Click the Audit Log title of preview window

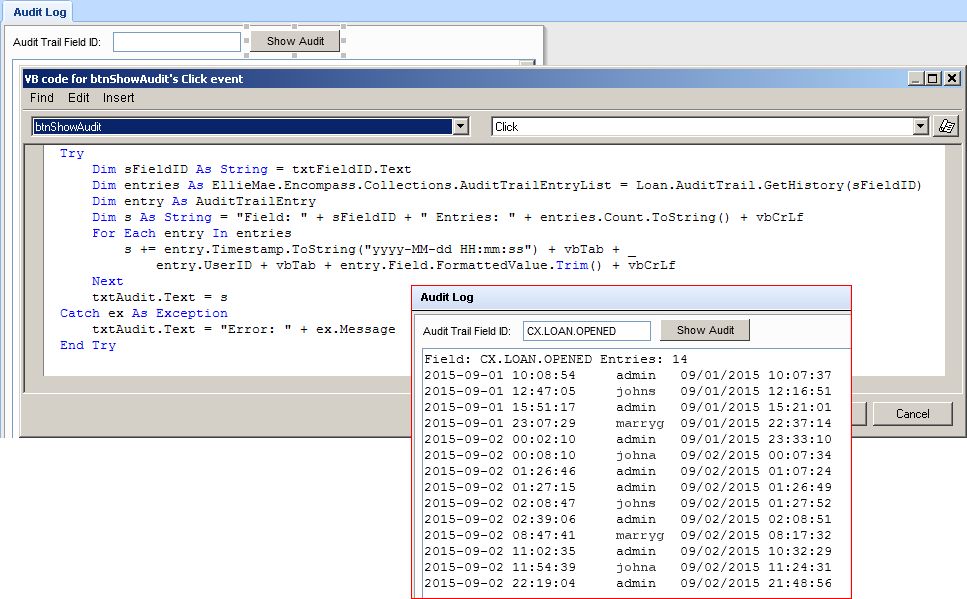tap(446, 297)
